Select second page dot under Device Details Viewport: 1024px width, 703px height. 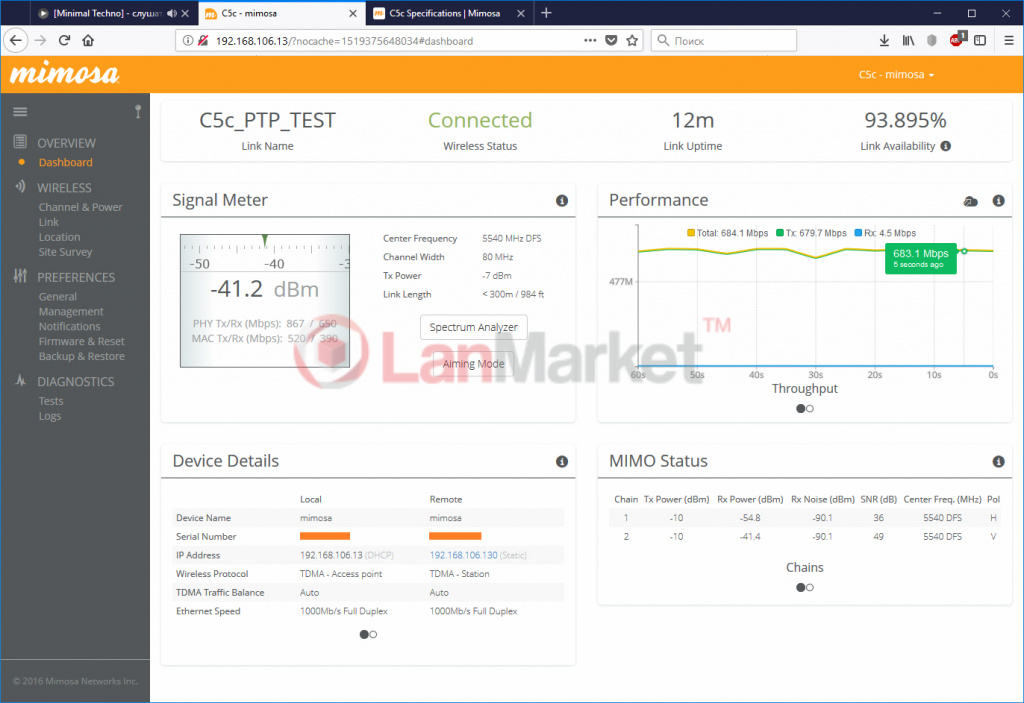point(373,634)
